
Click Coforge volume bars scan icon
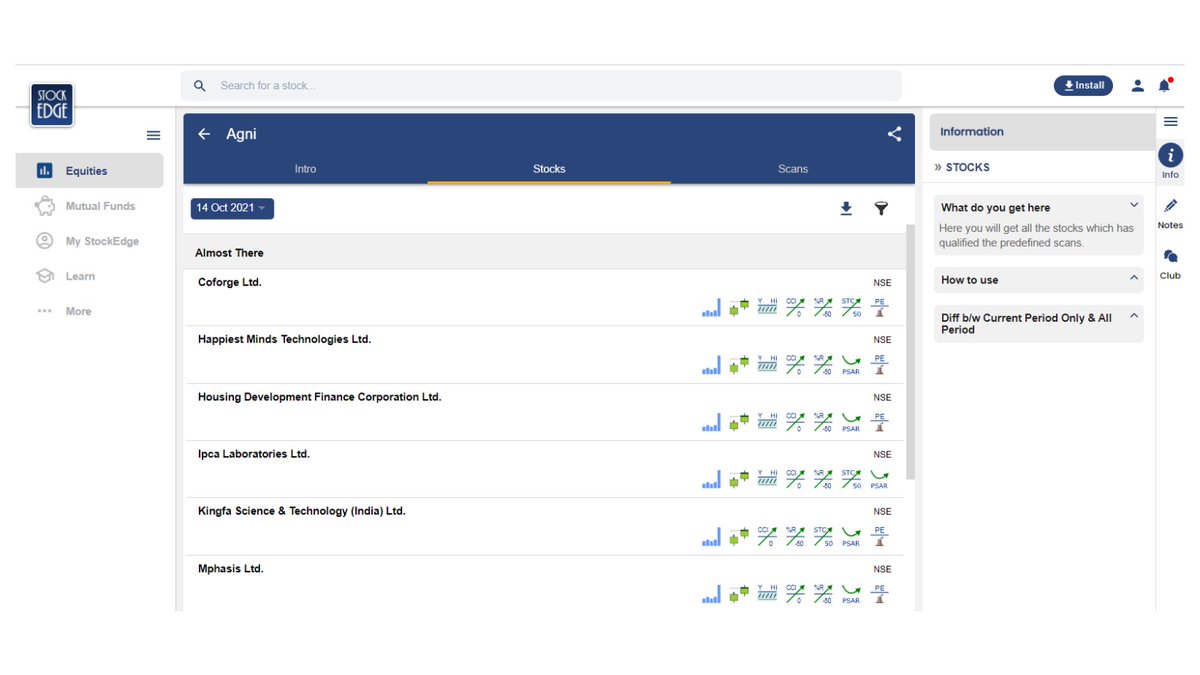711,308
